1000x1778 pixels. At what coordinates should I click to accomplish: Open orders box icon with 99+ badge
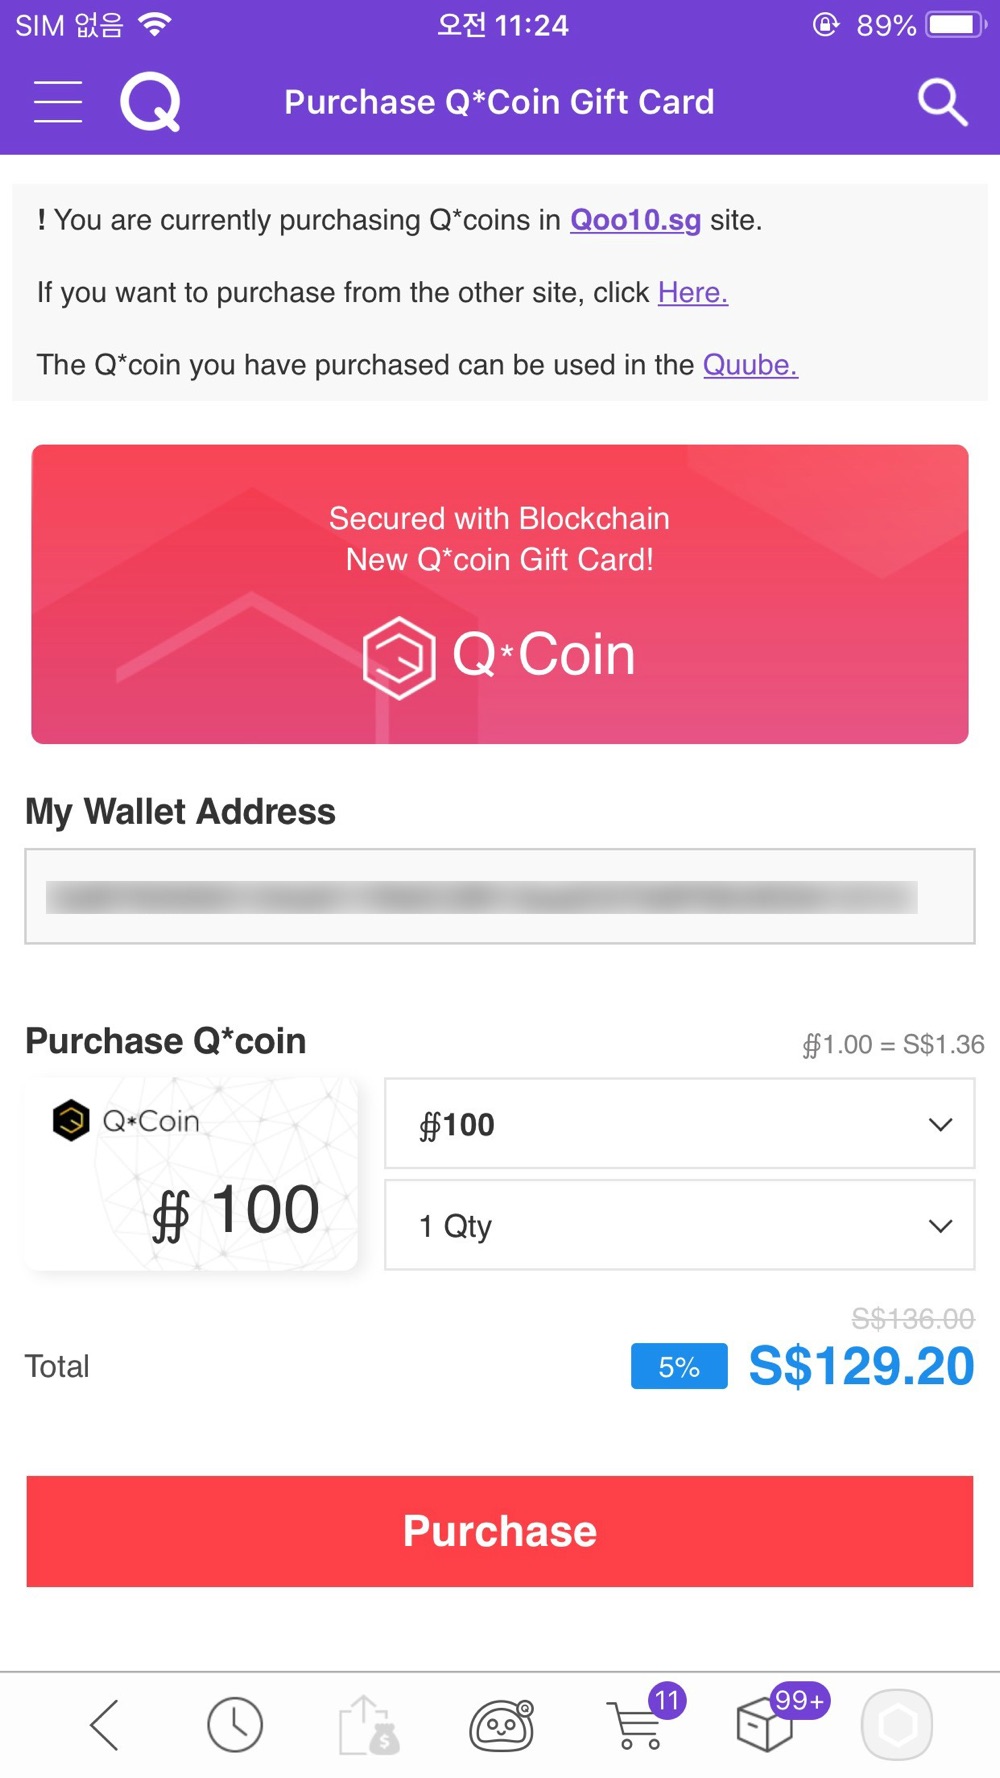pyautogui.click(x=775, y=1720)
